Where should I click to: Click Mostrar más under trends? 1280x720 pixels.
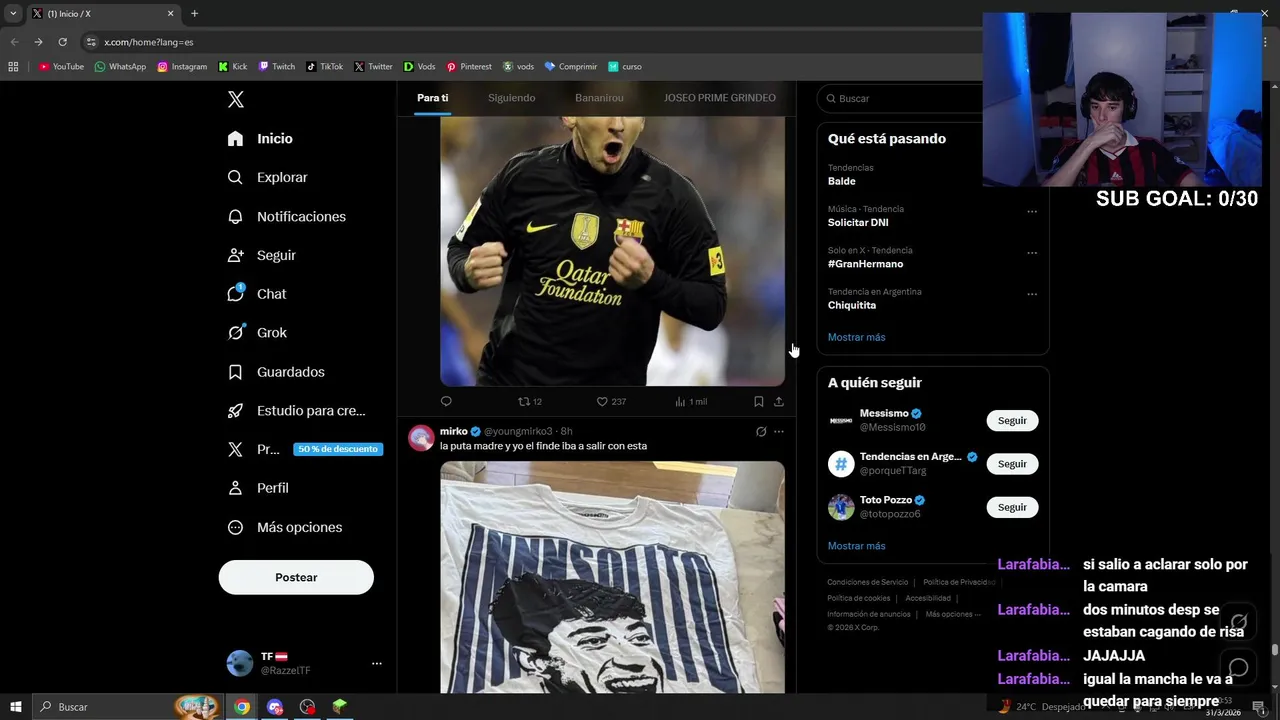857,337
